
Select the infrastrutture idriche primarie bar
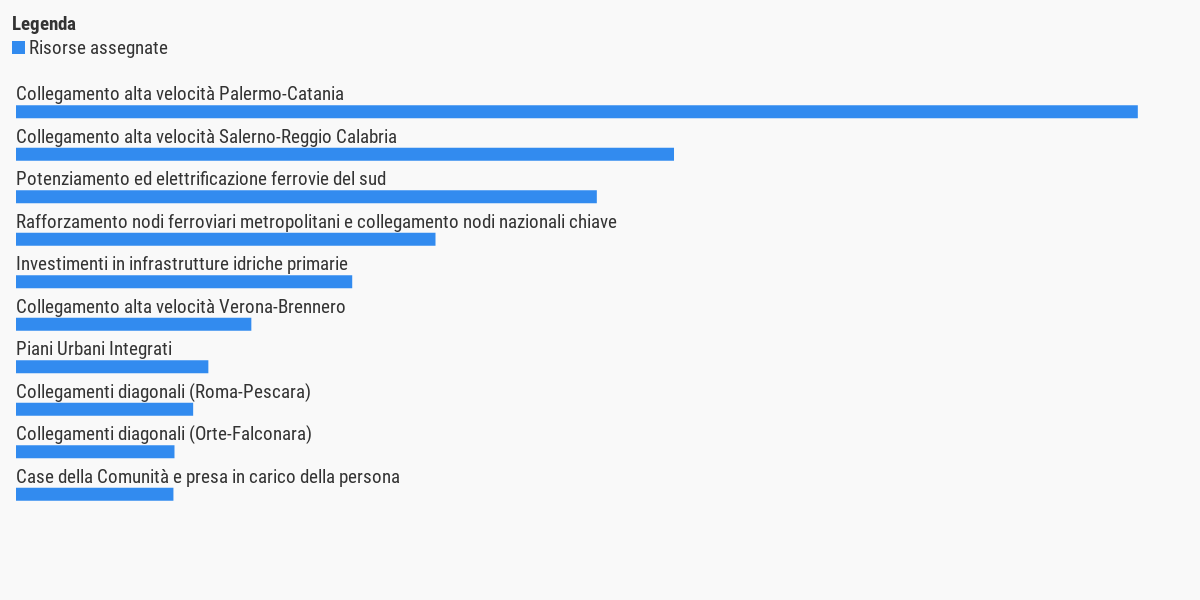click(184, 282)
